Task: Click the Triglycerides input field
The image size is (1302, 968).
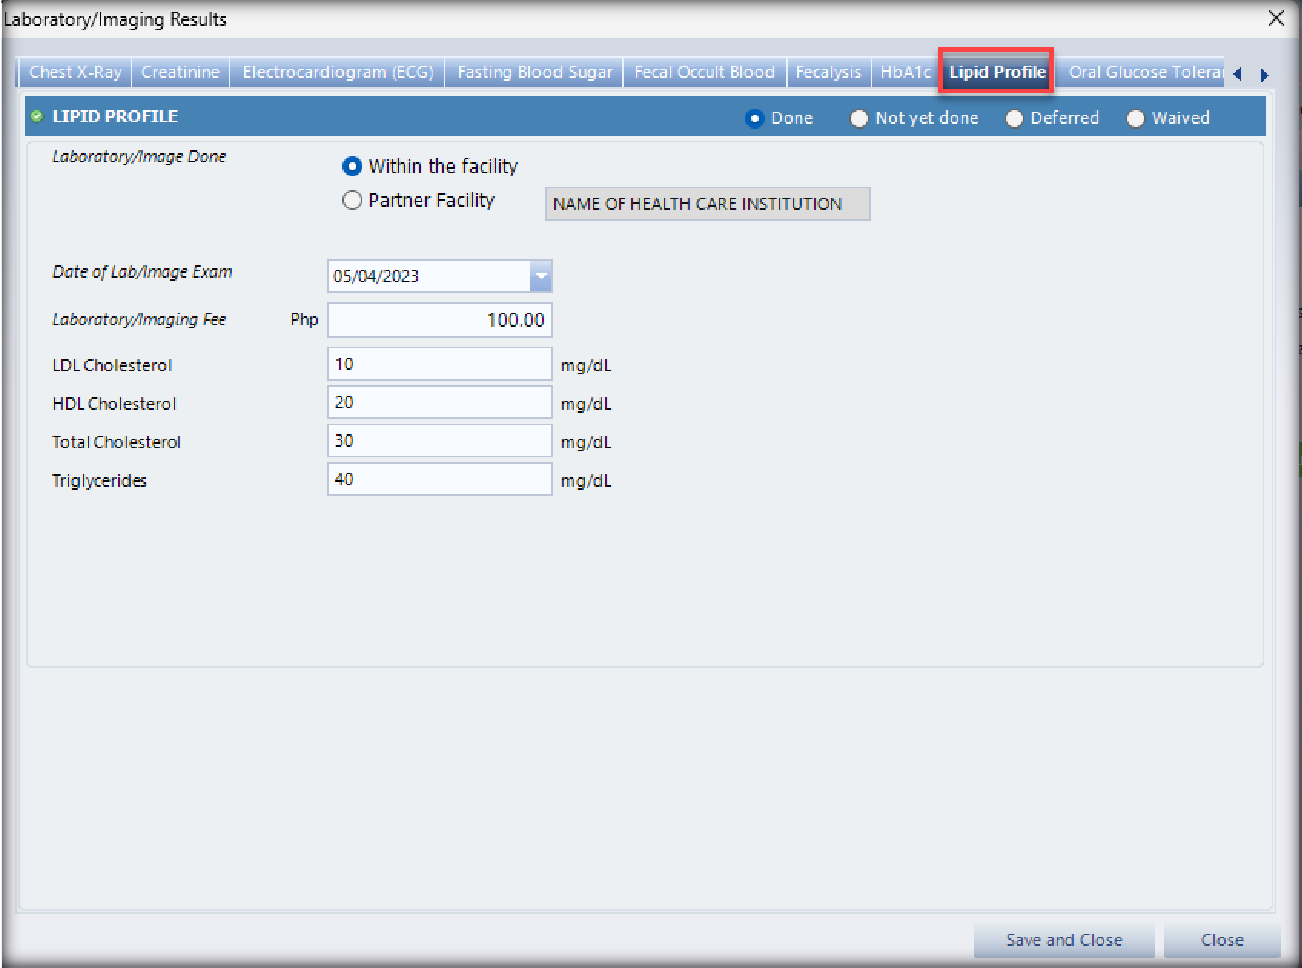Action: pyautogui.click(x=439, y=479)
